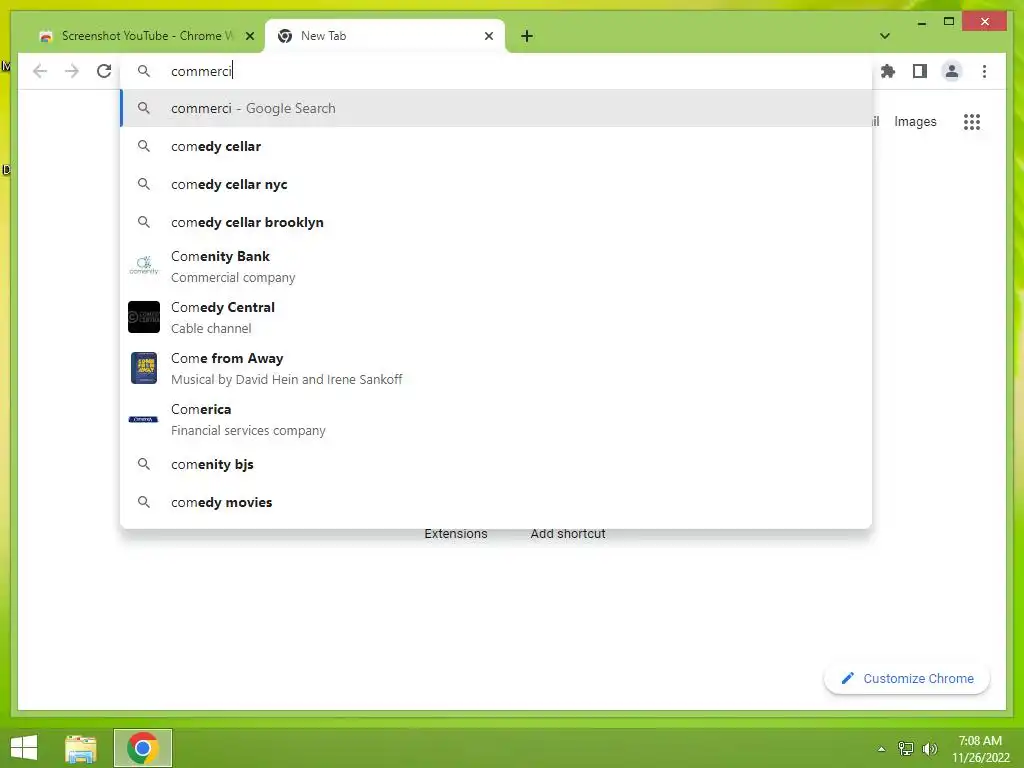Viewport: 1024px width, 768px height.
Task: Choose comedy cellar brooklyn suggestion
Action: tap(496, 222)
